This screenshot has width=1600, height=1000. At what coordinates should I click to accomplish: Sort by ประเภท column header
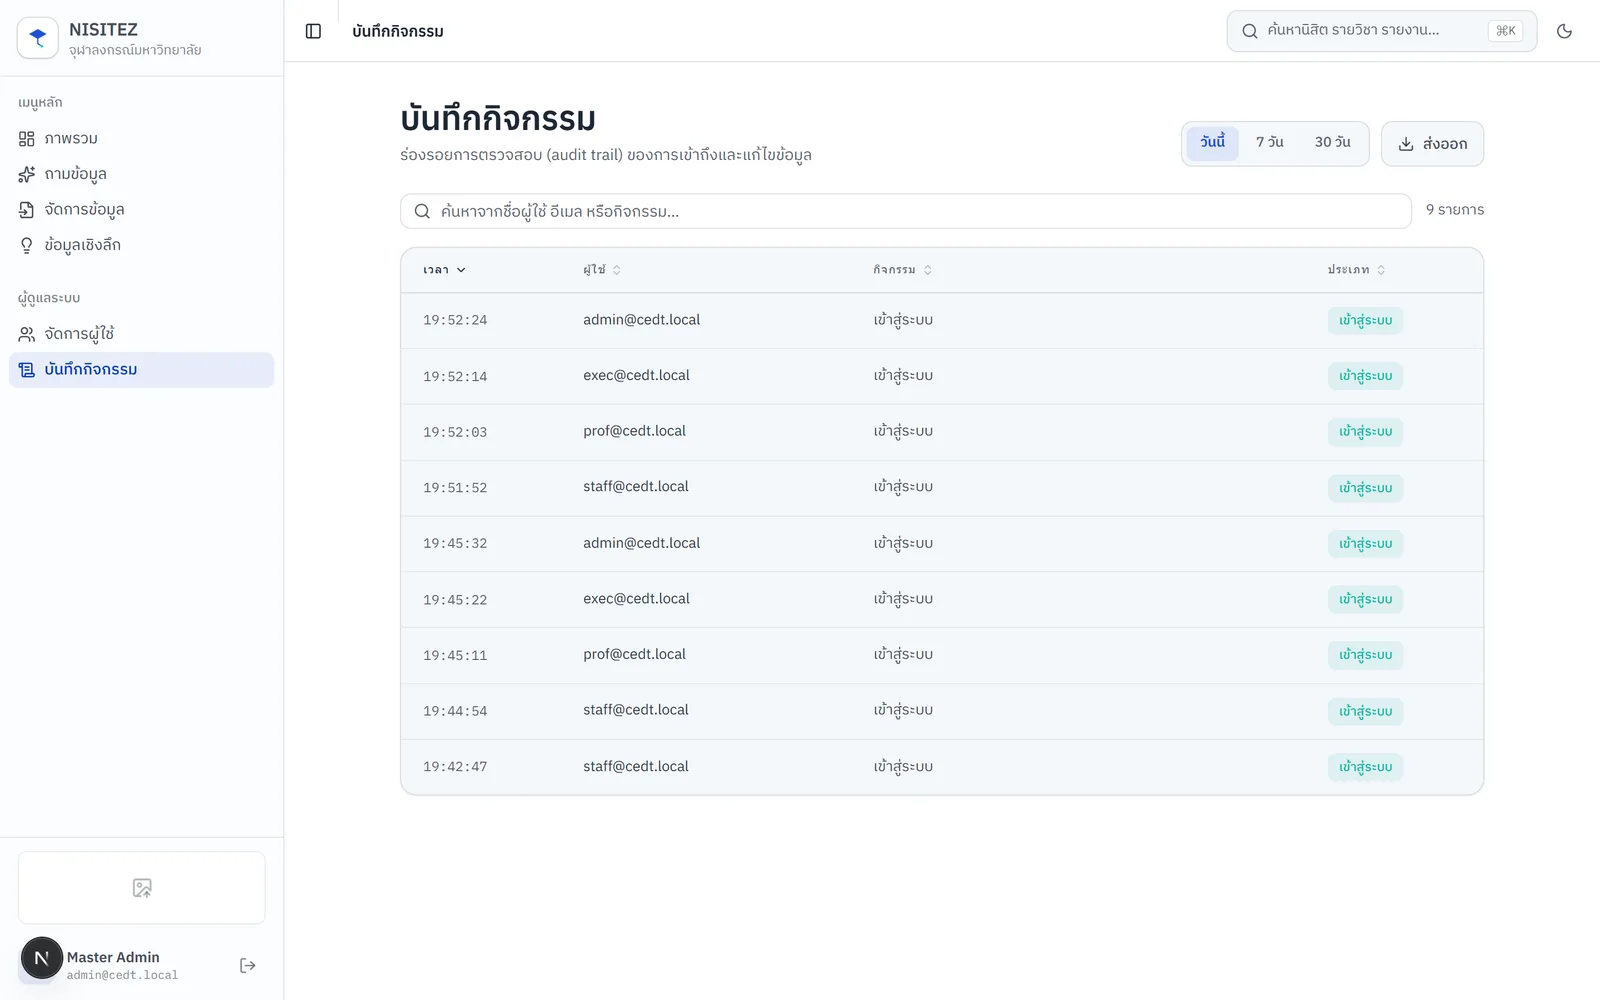pos(1356,270)
